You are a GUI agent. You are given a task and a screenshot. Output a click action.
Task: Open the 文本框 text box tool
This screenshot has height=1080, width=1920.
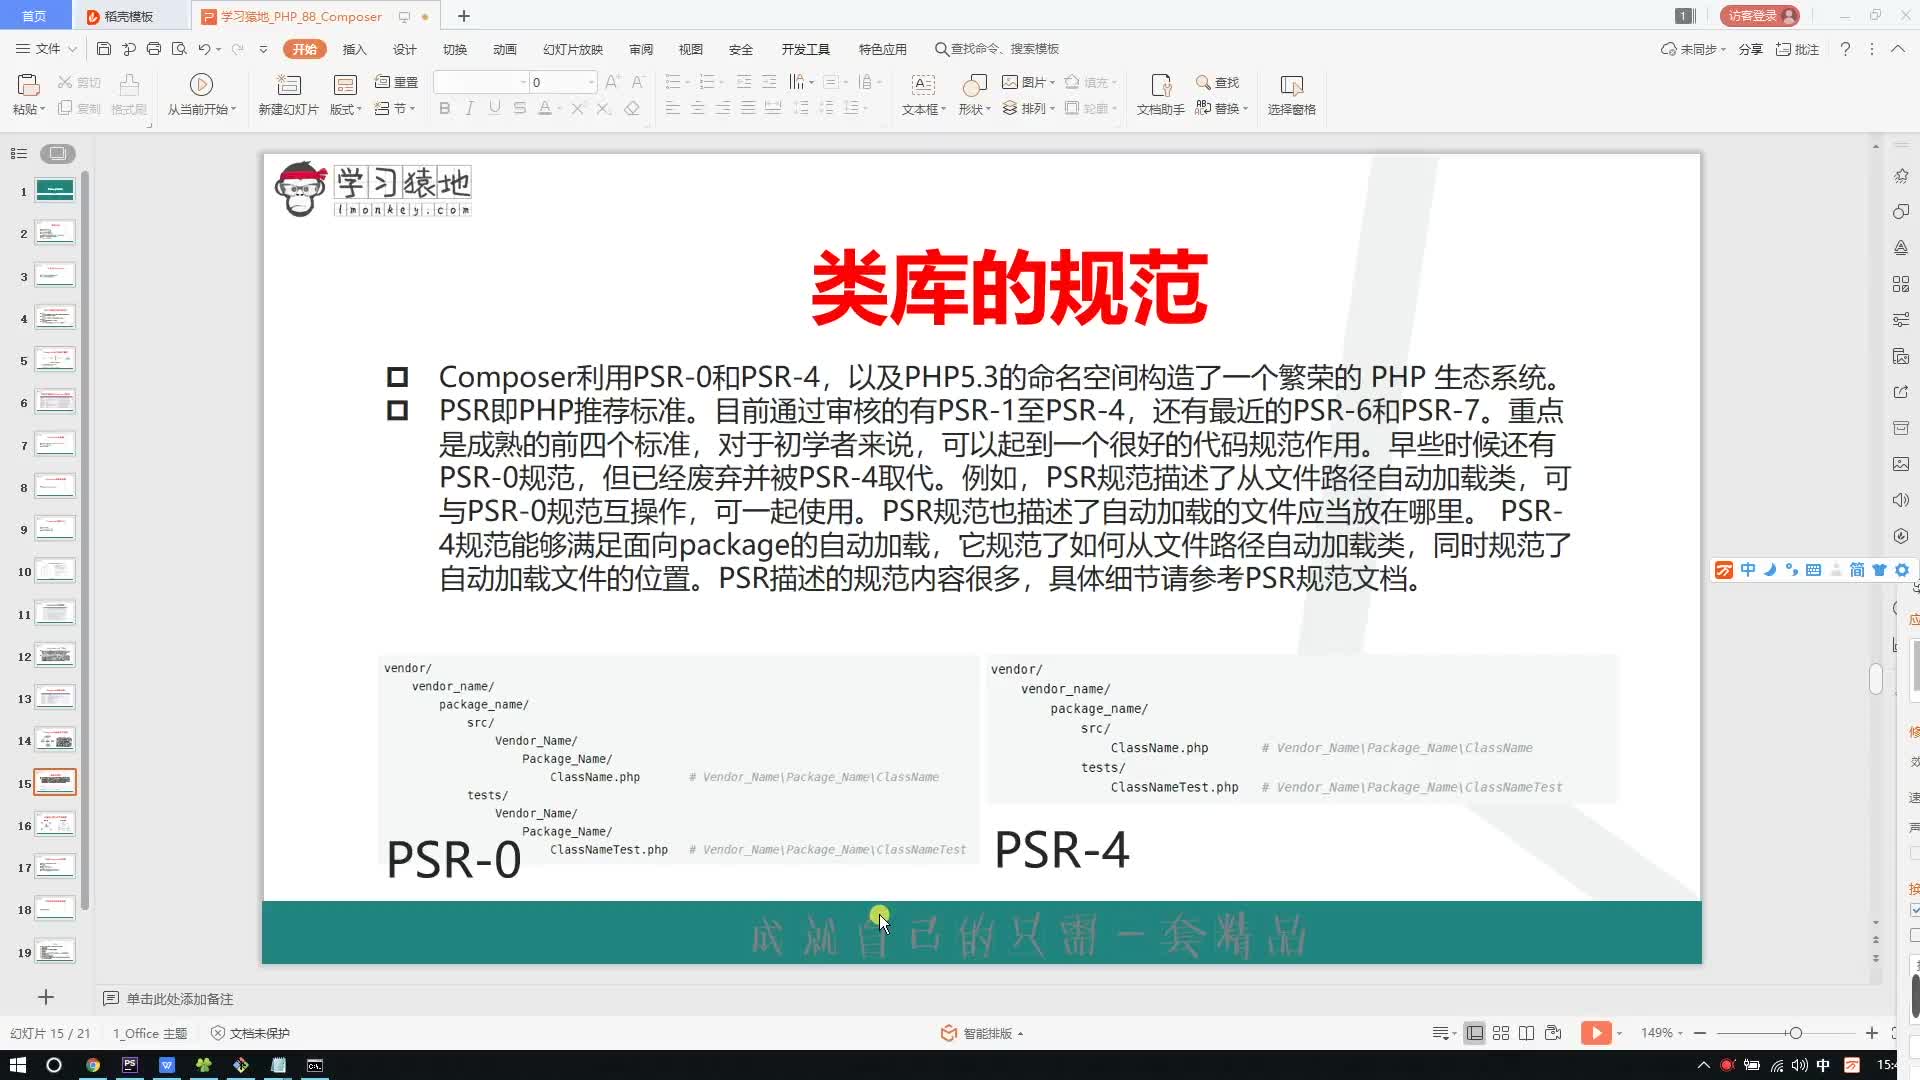point(920,95)
